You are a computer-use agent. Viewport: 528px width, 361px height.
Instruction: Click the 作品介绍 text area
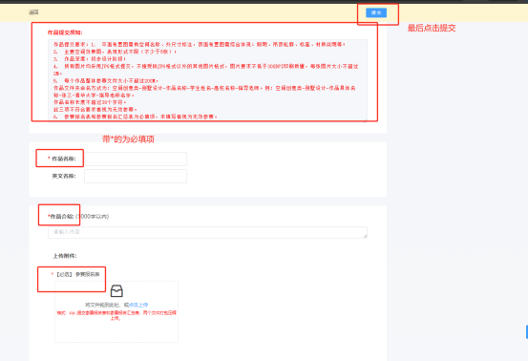point(208,232)
